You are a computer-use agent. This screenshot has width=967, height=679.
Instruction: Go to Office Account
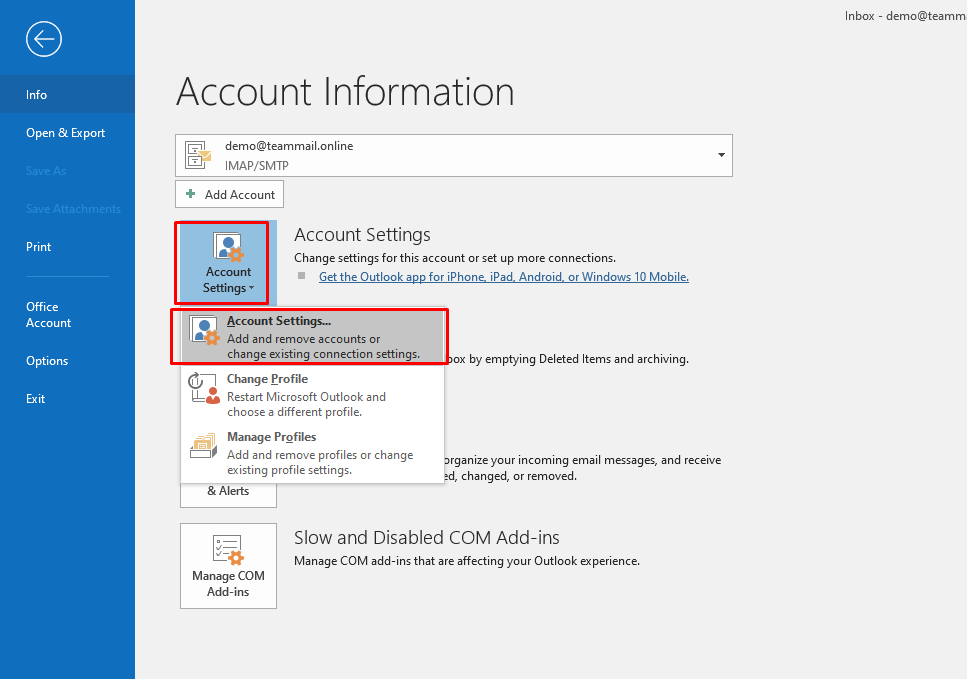pyautogui.click(x=48, y=315)
